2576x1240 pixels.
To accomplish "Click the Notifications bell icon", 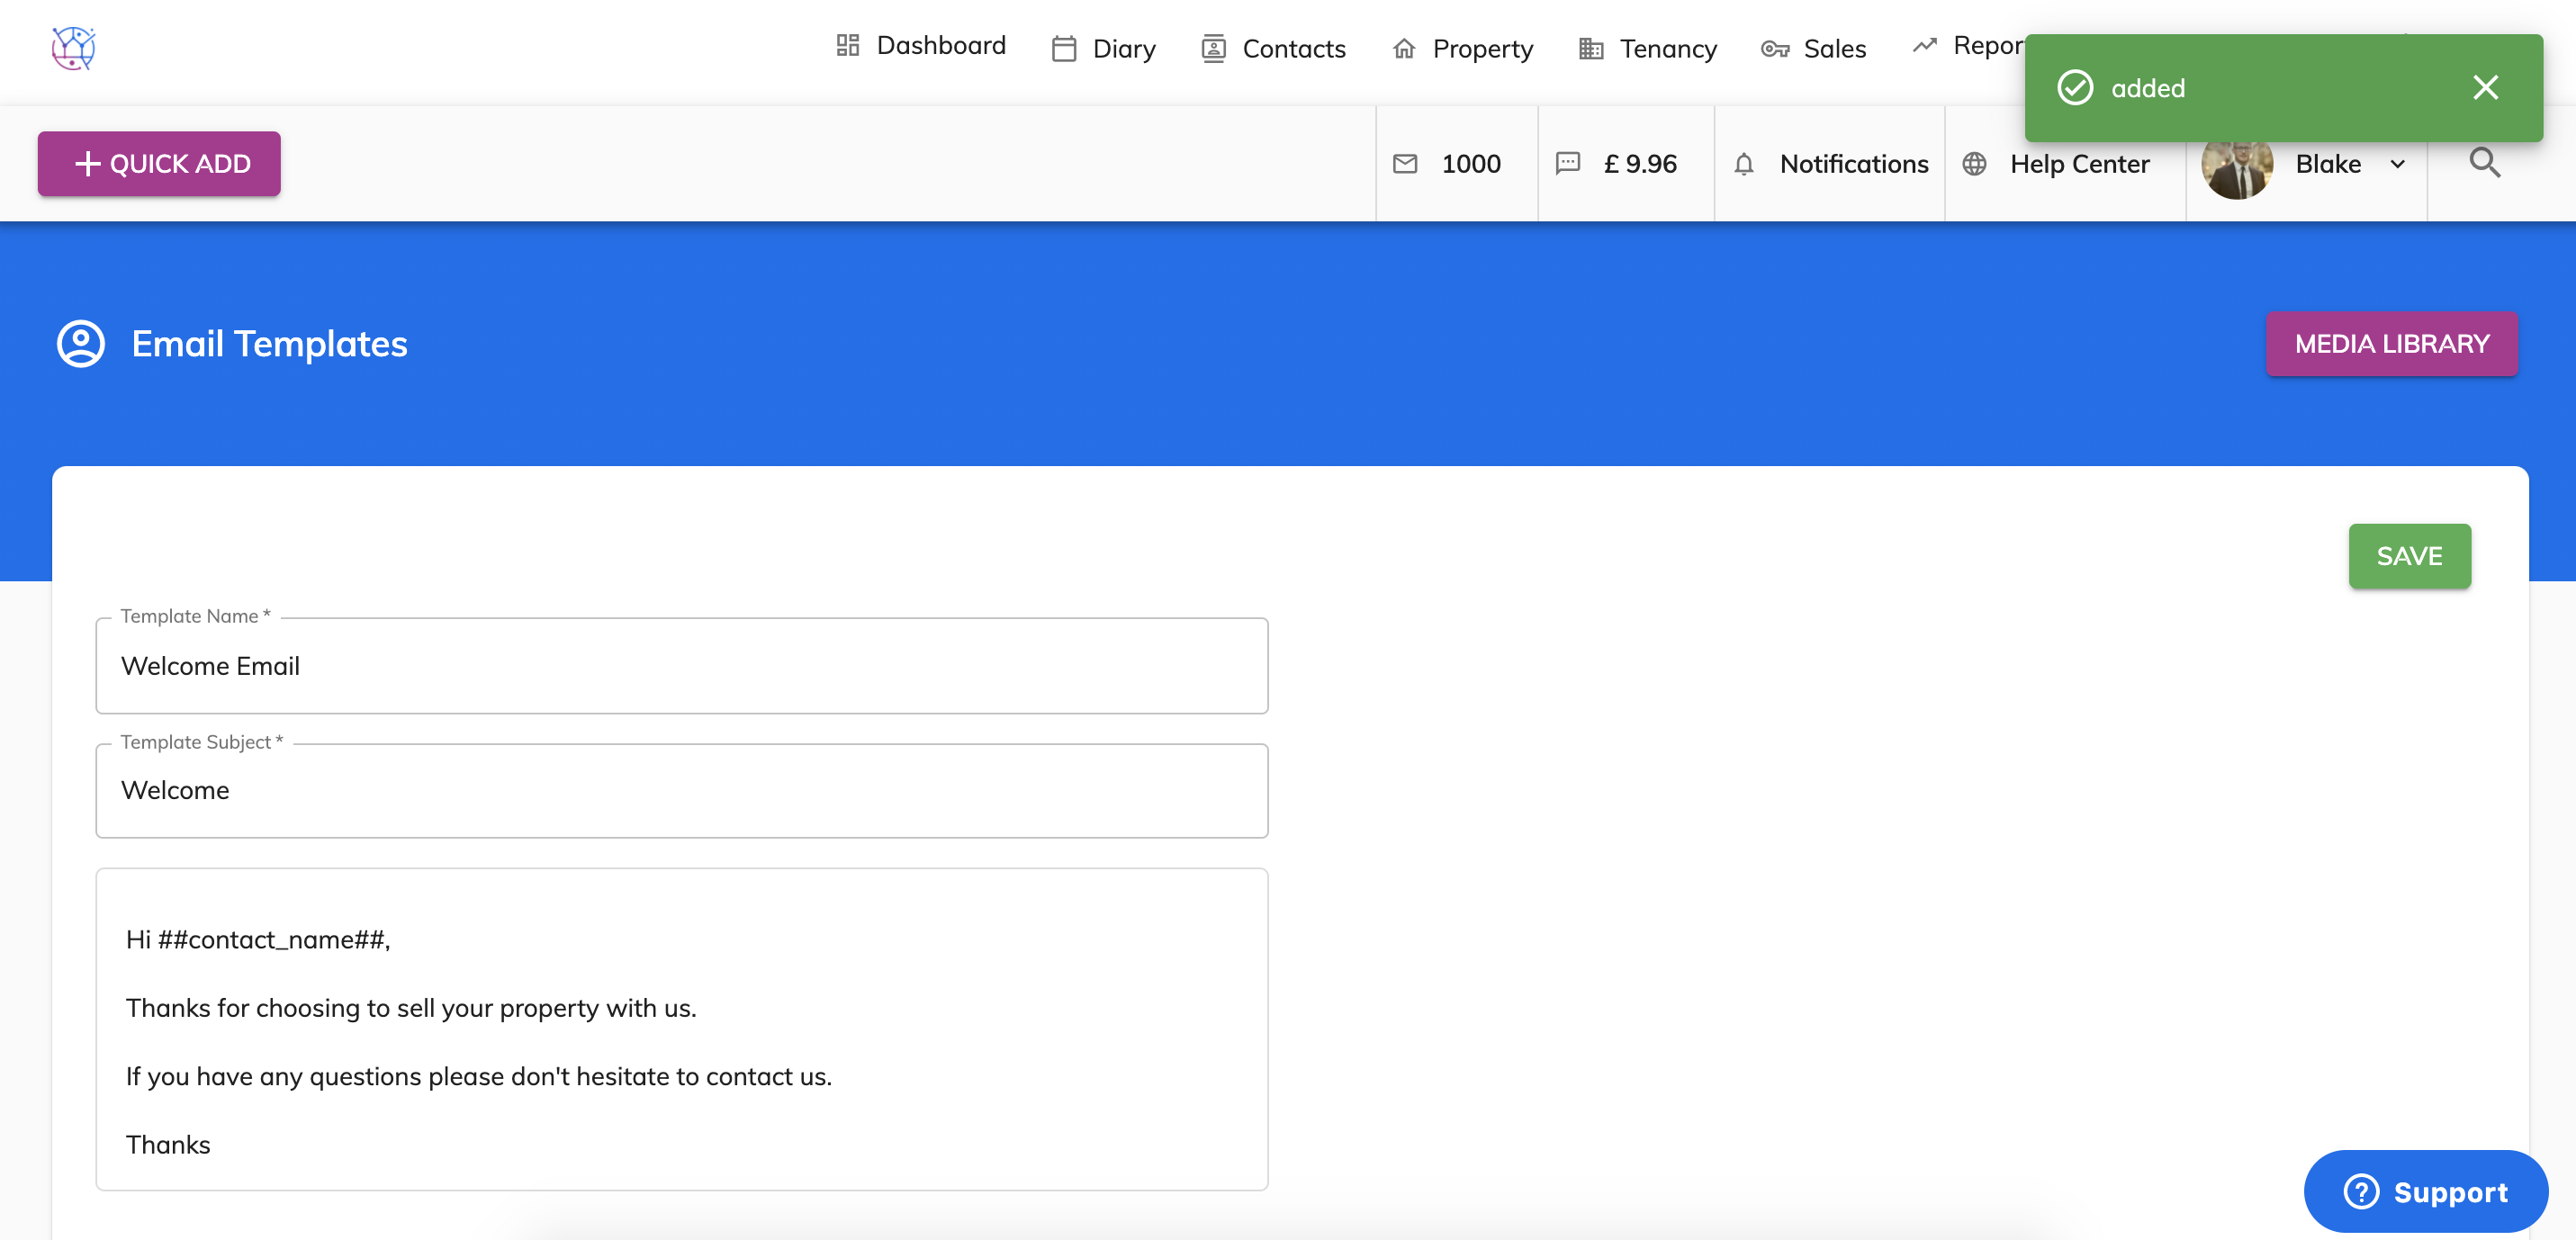I will pos(1743,164).
